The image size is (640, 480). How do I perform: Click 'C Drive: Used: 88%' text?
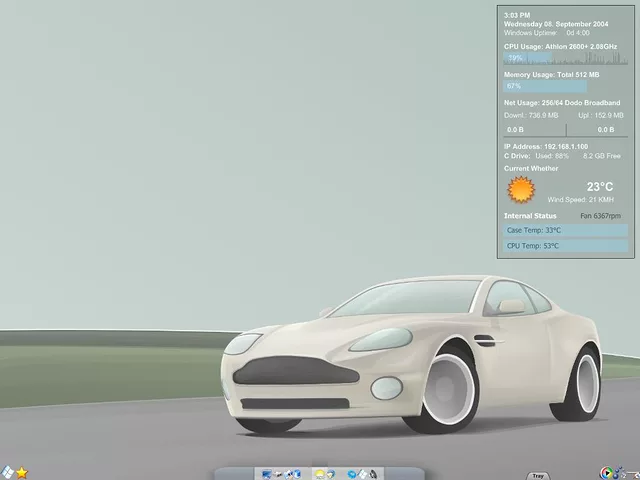point(536,156)
